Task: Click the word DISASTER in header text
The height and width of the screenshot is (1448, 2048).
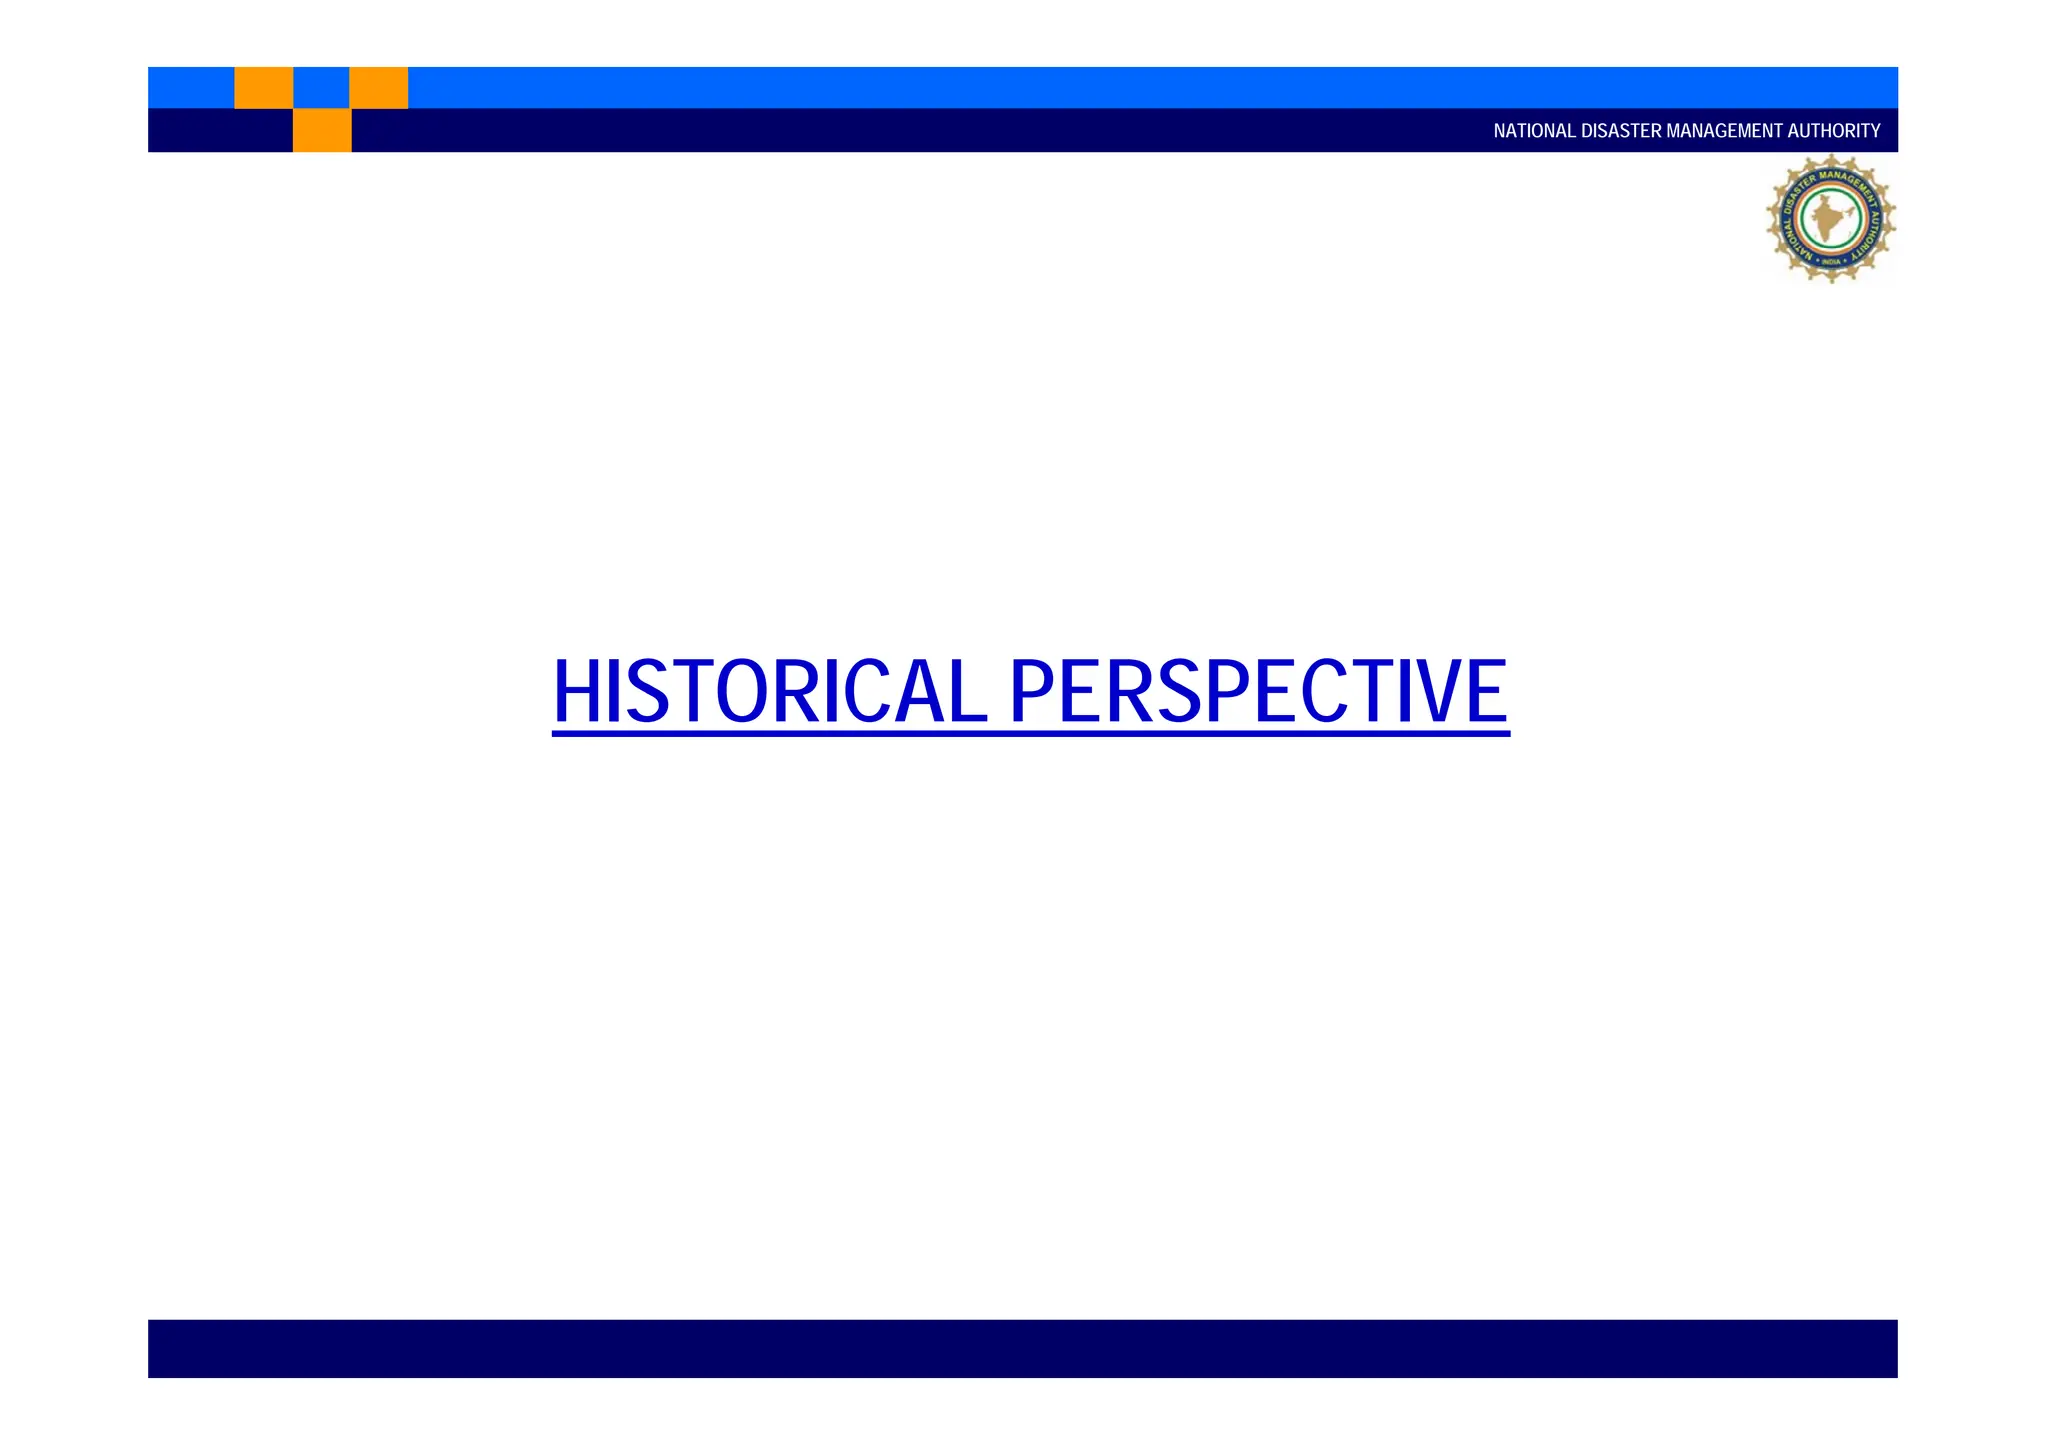Action: click(1622, 131)
